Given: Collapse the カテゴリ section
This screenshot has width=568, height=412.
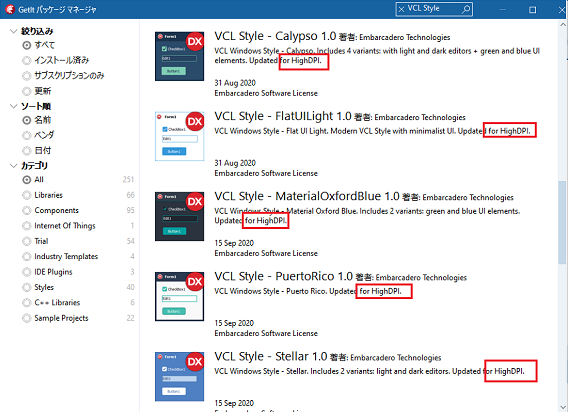Looking at the screenshot, I should pyautogui.click(x=13, y=166).
